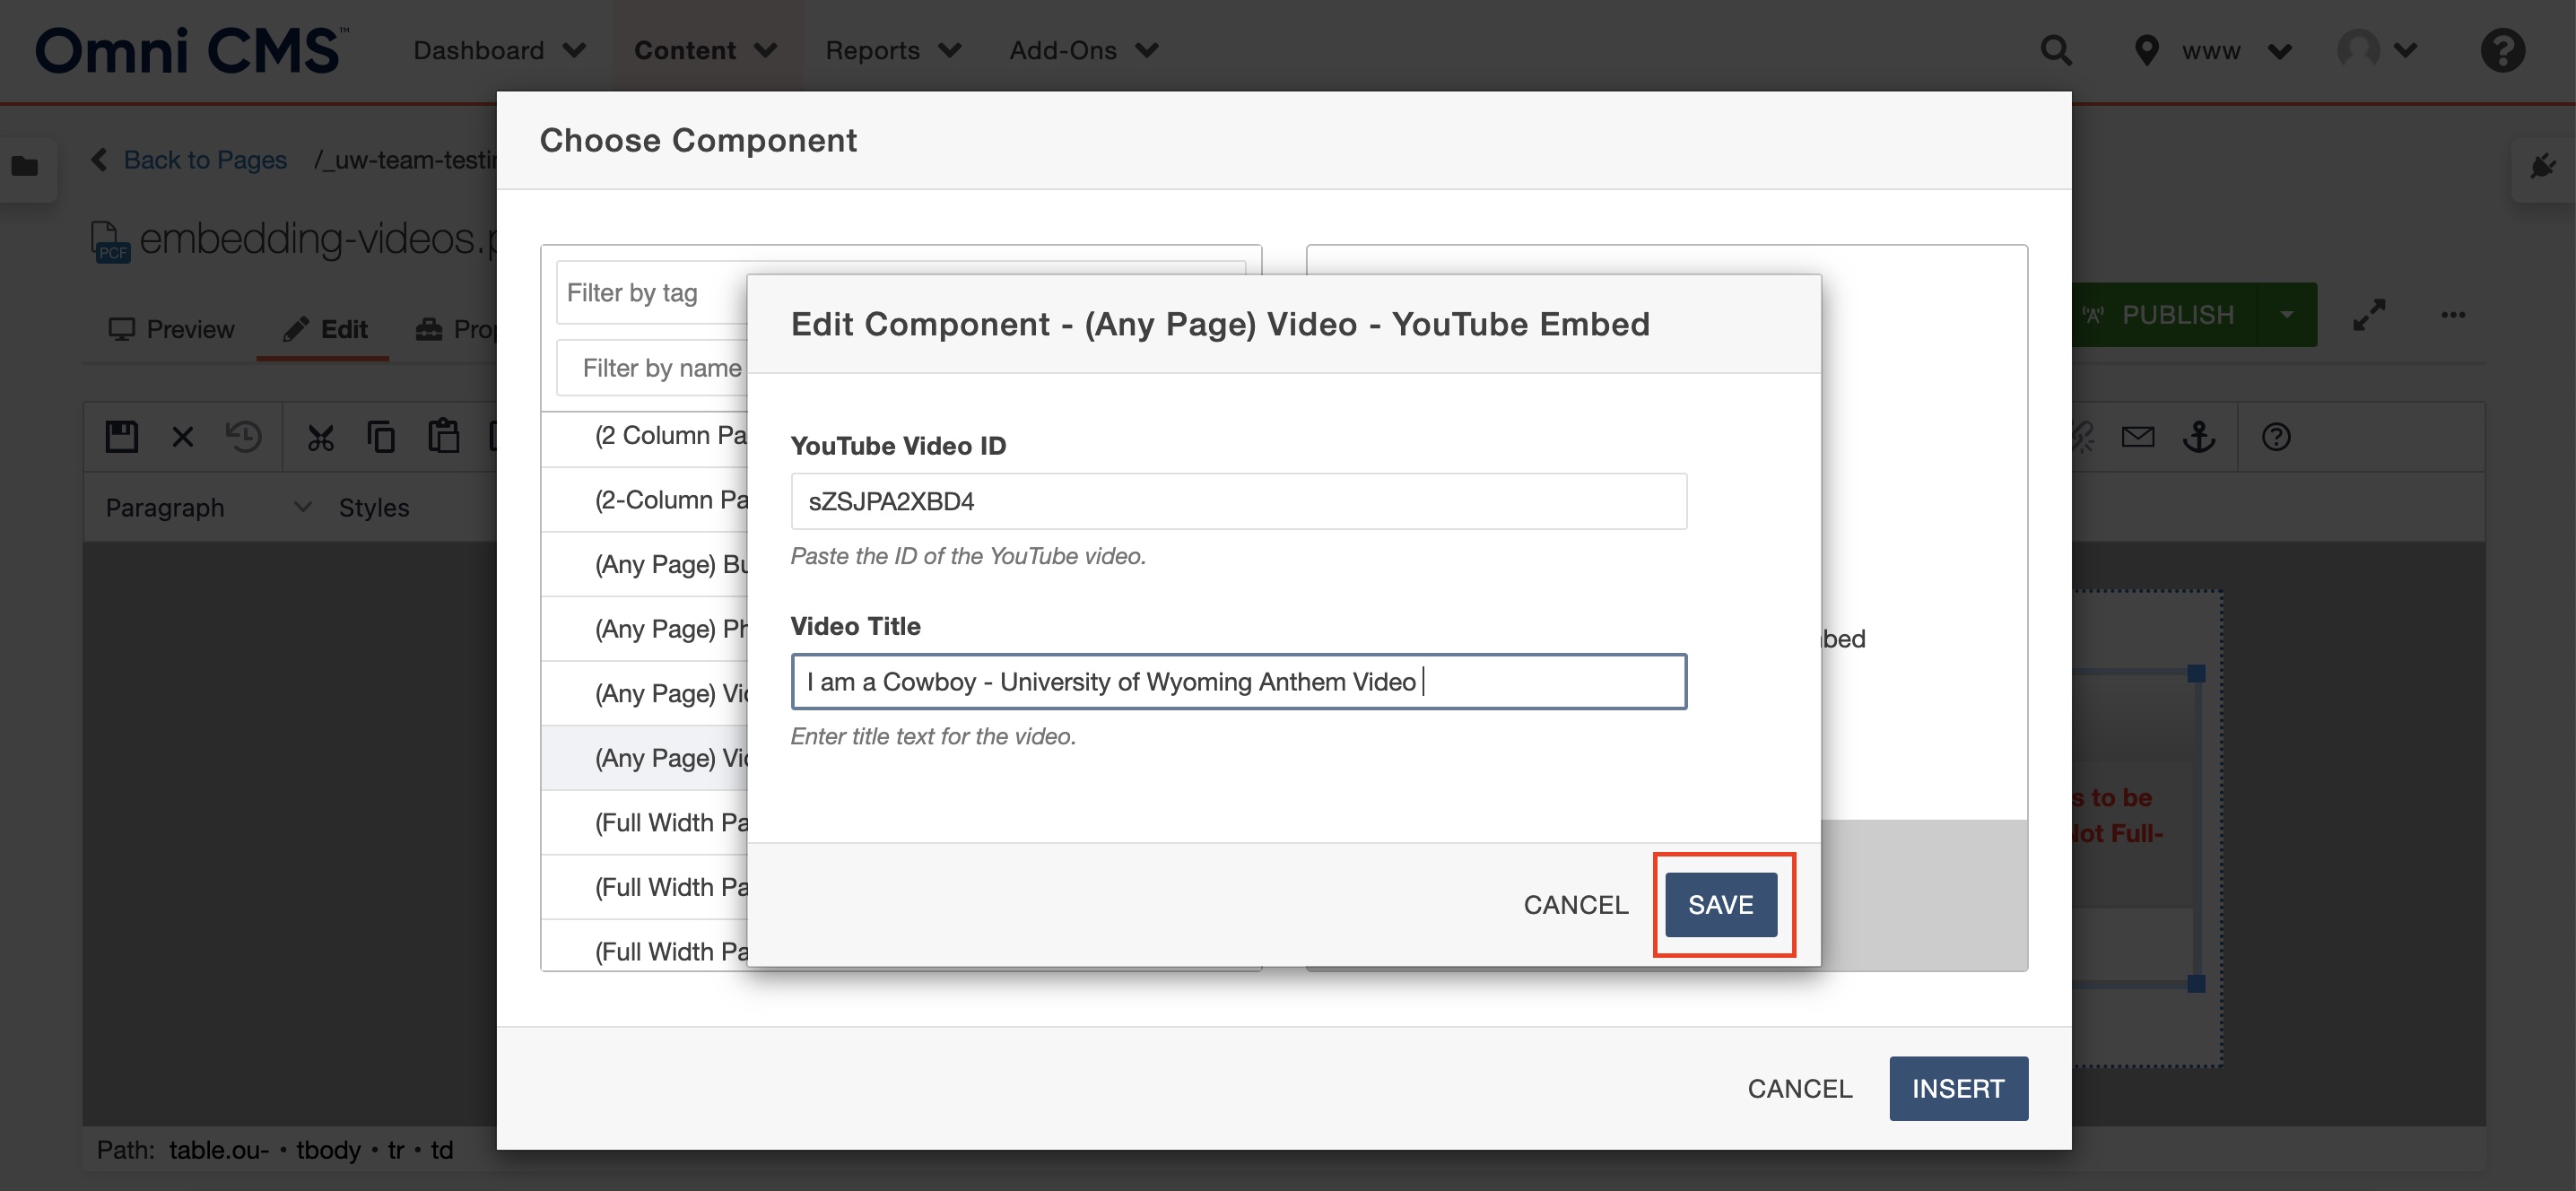
Task: Expand the Reports menu chevron
Action: point(952,50)
